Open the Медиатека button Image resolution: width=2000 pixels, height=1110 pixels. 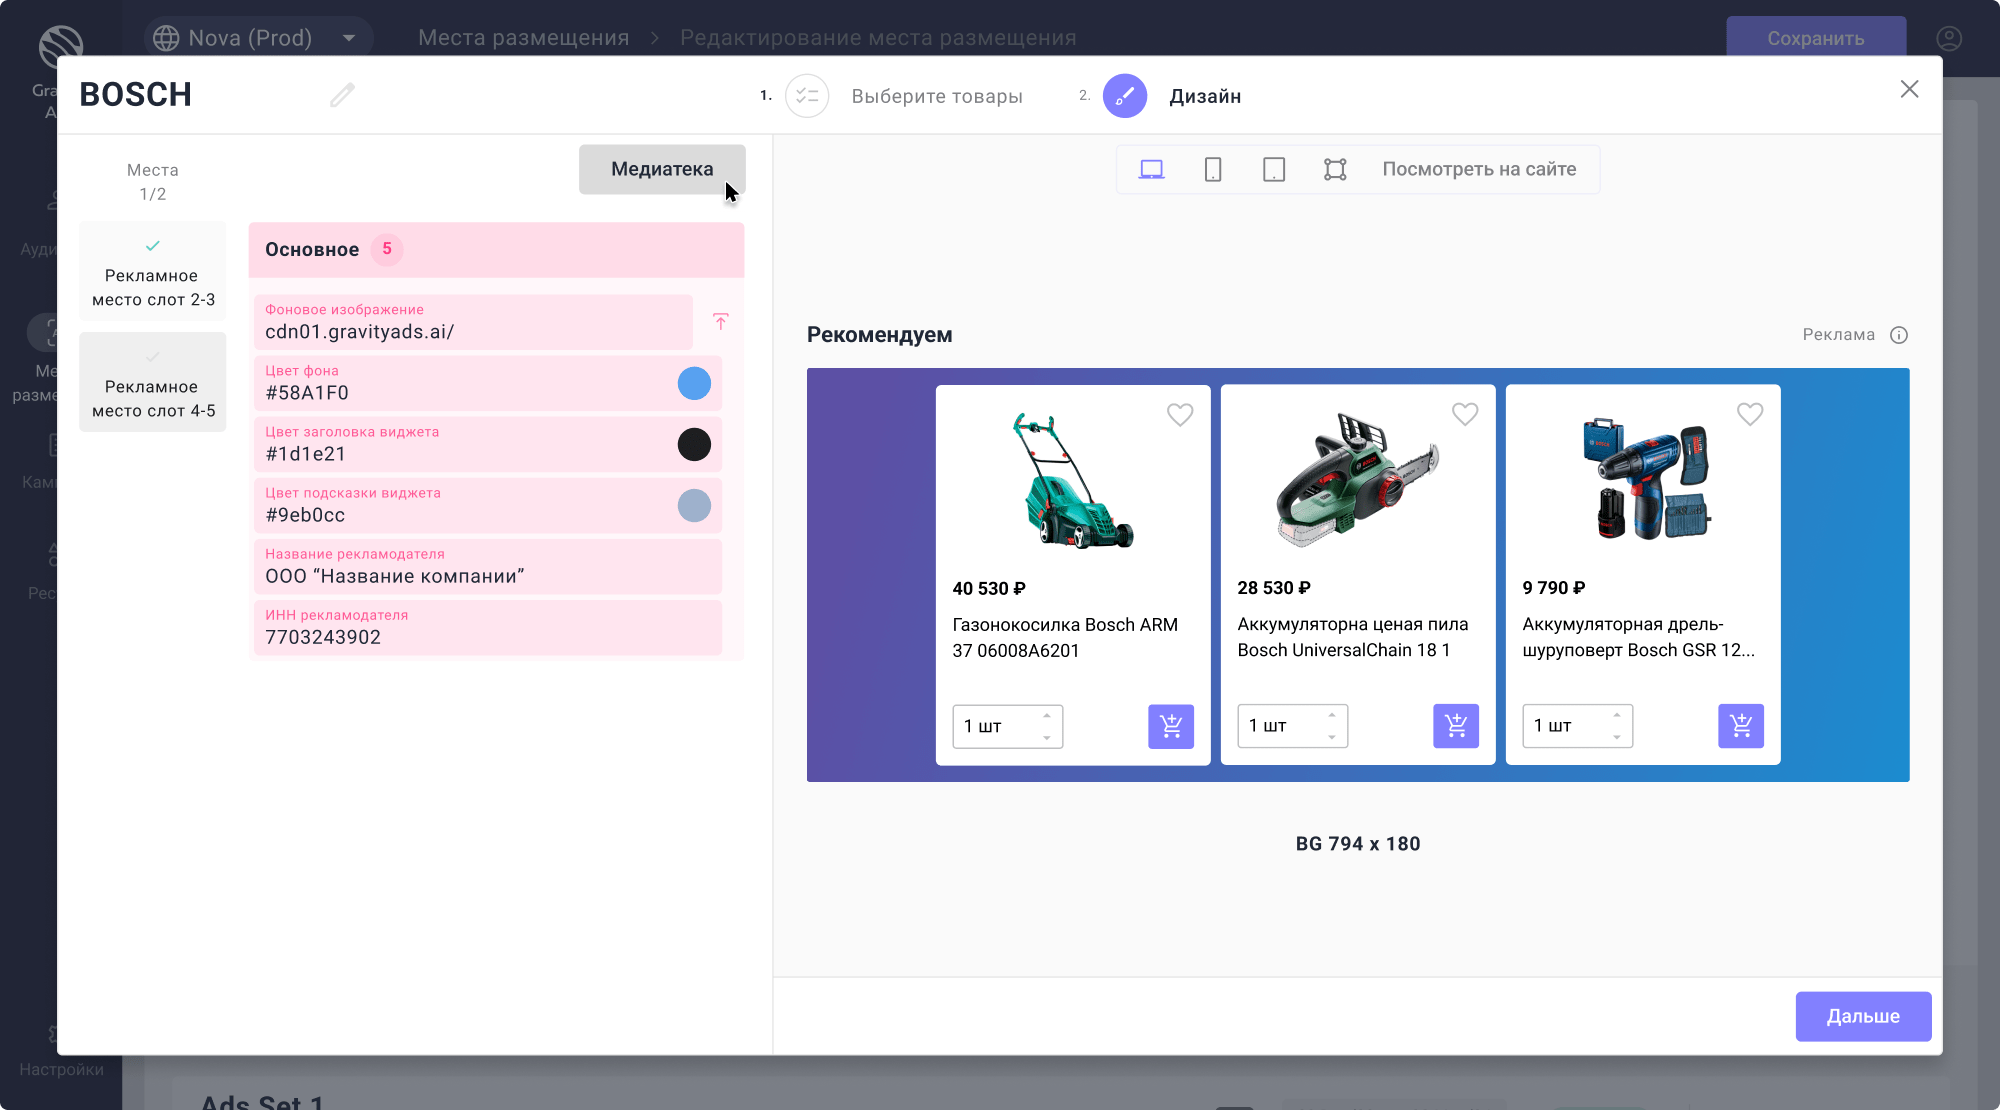click(662, 170)
